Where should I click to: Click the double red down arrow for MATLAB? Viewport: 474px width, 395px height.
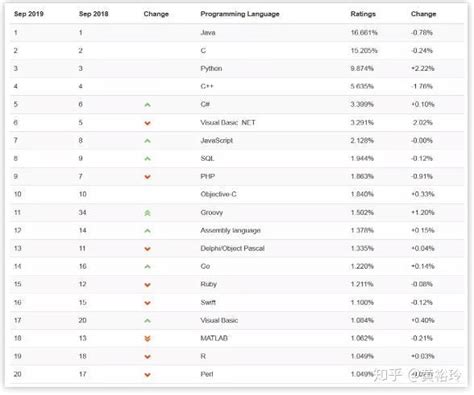pyautogui.click(x=147, y=339)
